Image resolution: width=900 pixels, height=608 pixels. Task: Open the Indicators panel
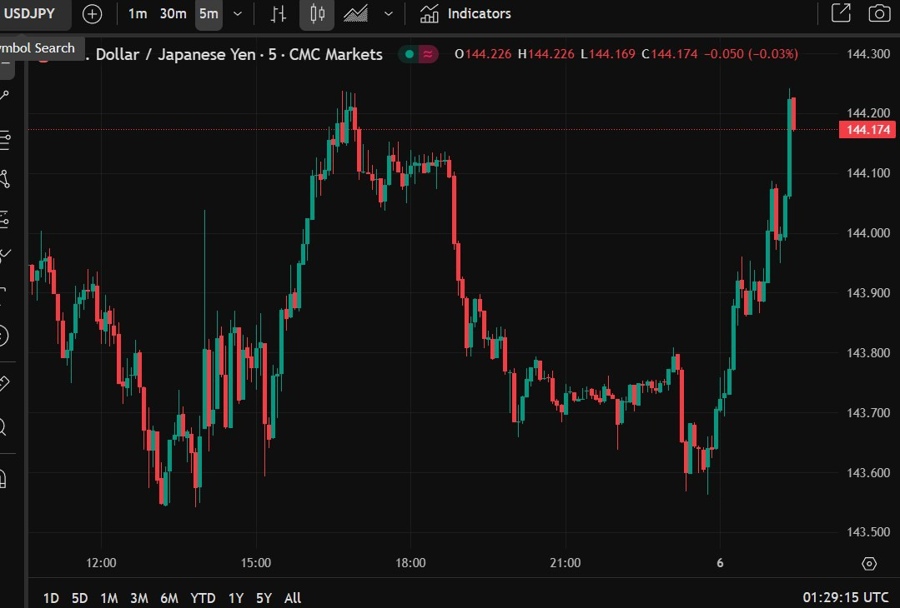tap(466, 14)
